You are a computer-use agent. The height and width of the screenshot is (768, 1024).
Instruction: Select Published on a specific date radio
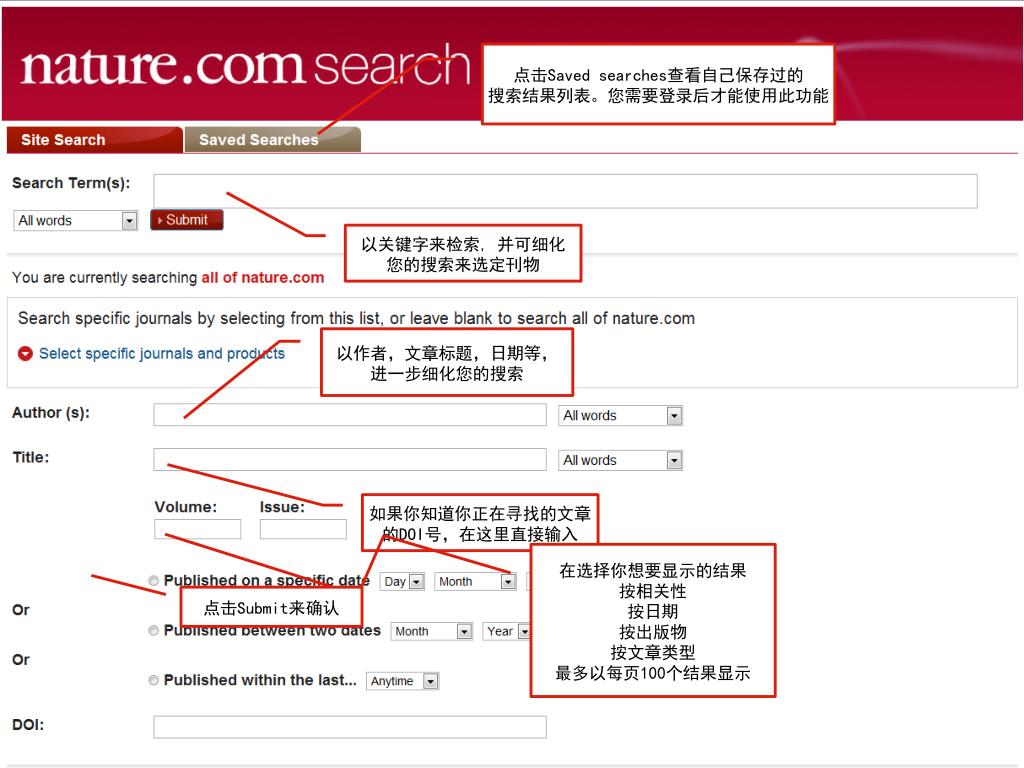coord(153,581)
